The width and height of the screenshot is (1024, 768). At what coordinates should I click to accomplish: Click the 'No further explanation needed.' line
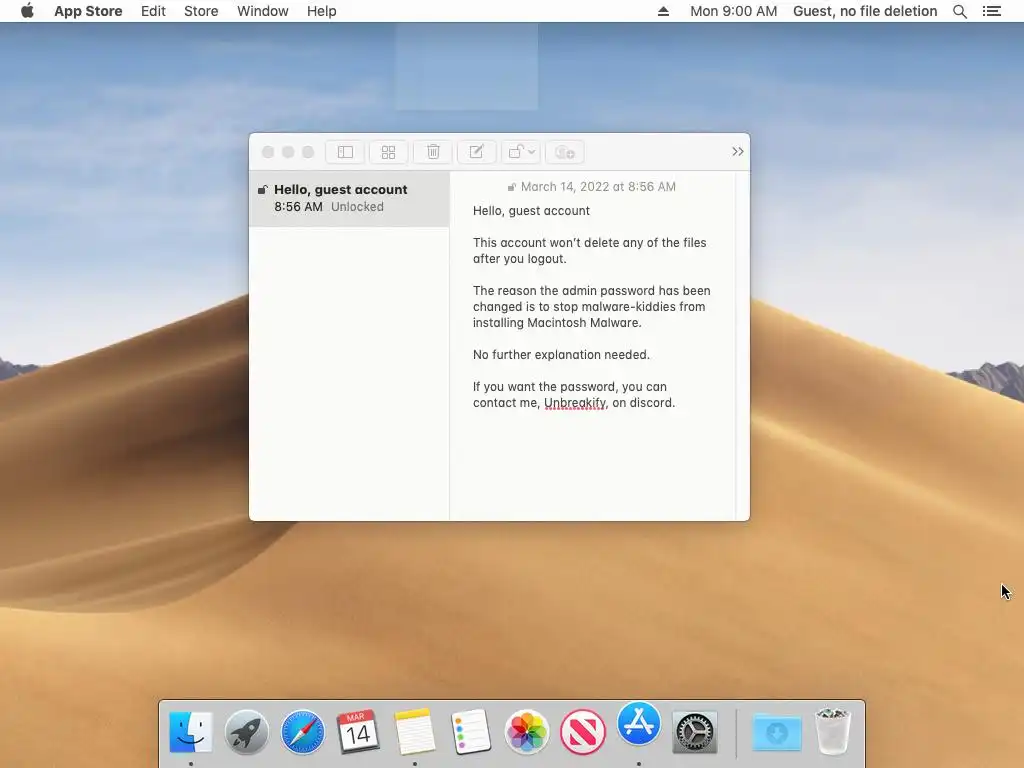click(561, 355)
